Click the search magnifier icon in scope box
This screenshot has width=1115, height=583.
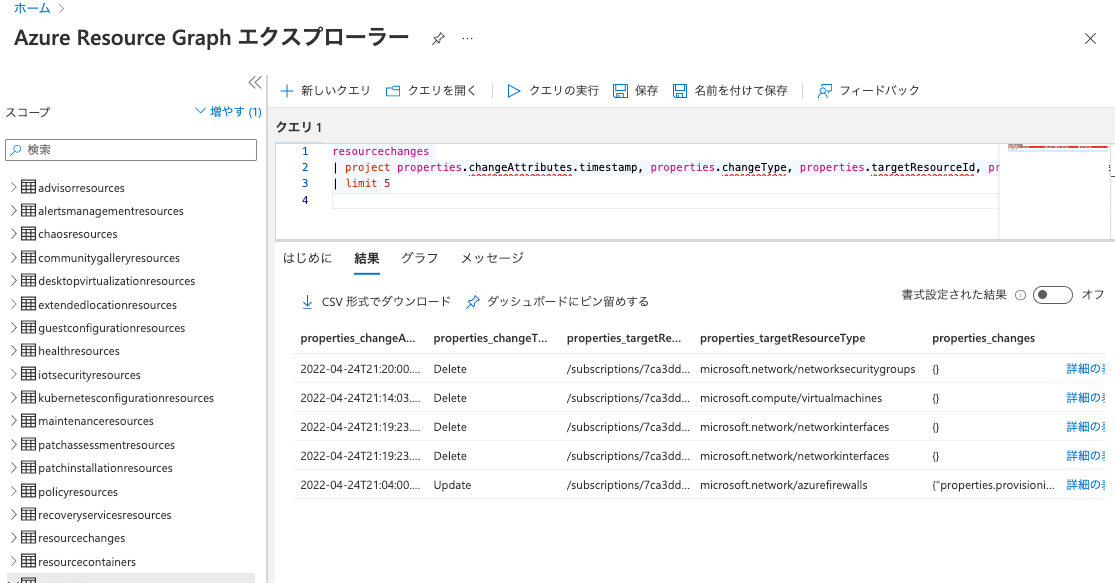point(16,150)
